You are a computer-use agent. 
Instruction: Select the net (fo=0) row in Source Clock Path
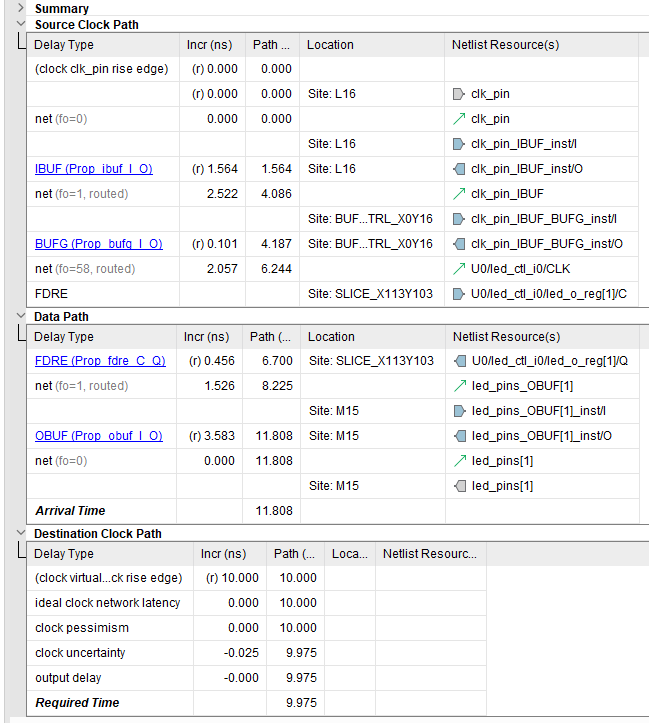tap(332, 119)
